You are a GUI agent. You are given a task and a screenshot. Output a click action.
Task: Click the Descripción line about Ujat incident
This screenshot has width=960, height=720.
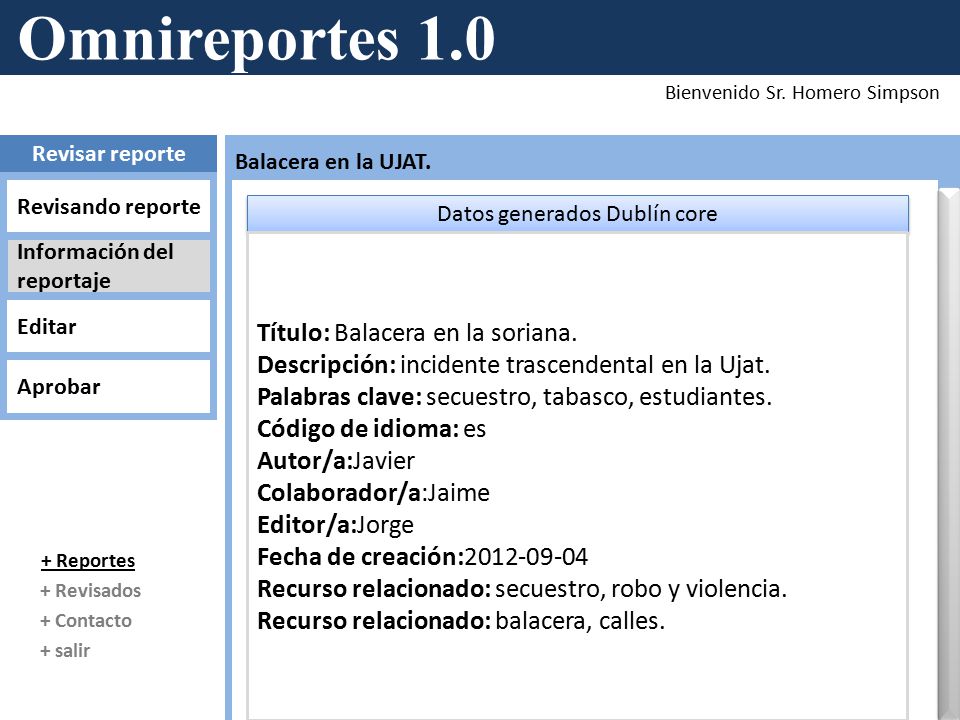click(x=513, y=365)
